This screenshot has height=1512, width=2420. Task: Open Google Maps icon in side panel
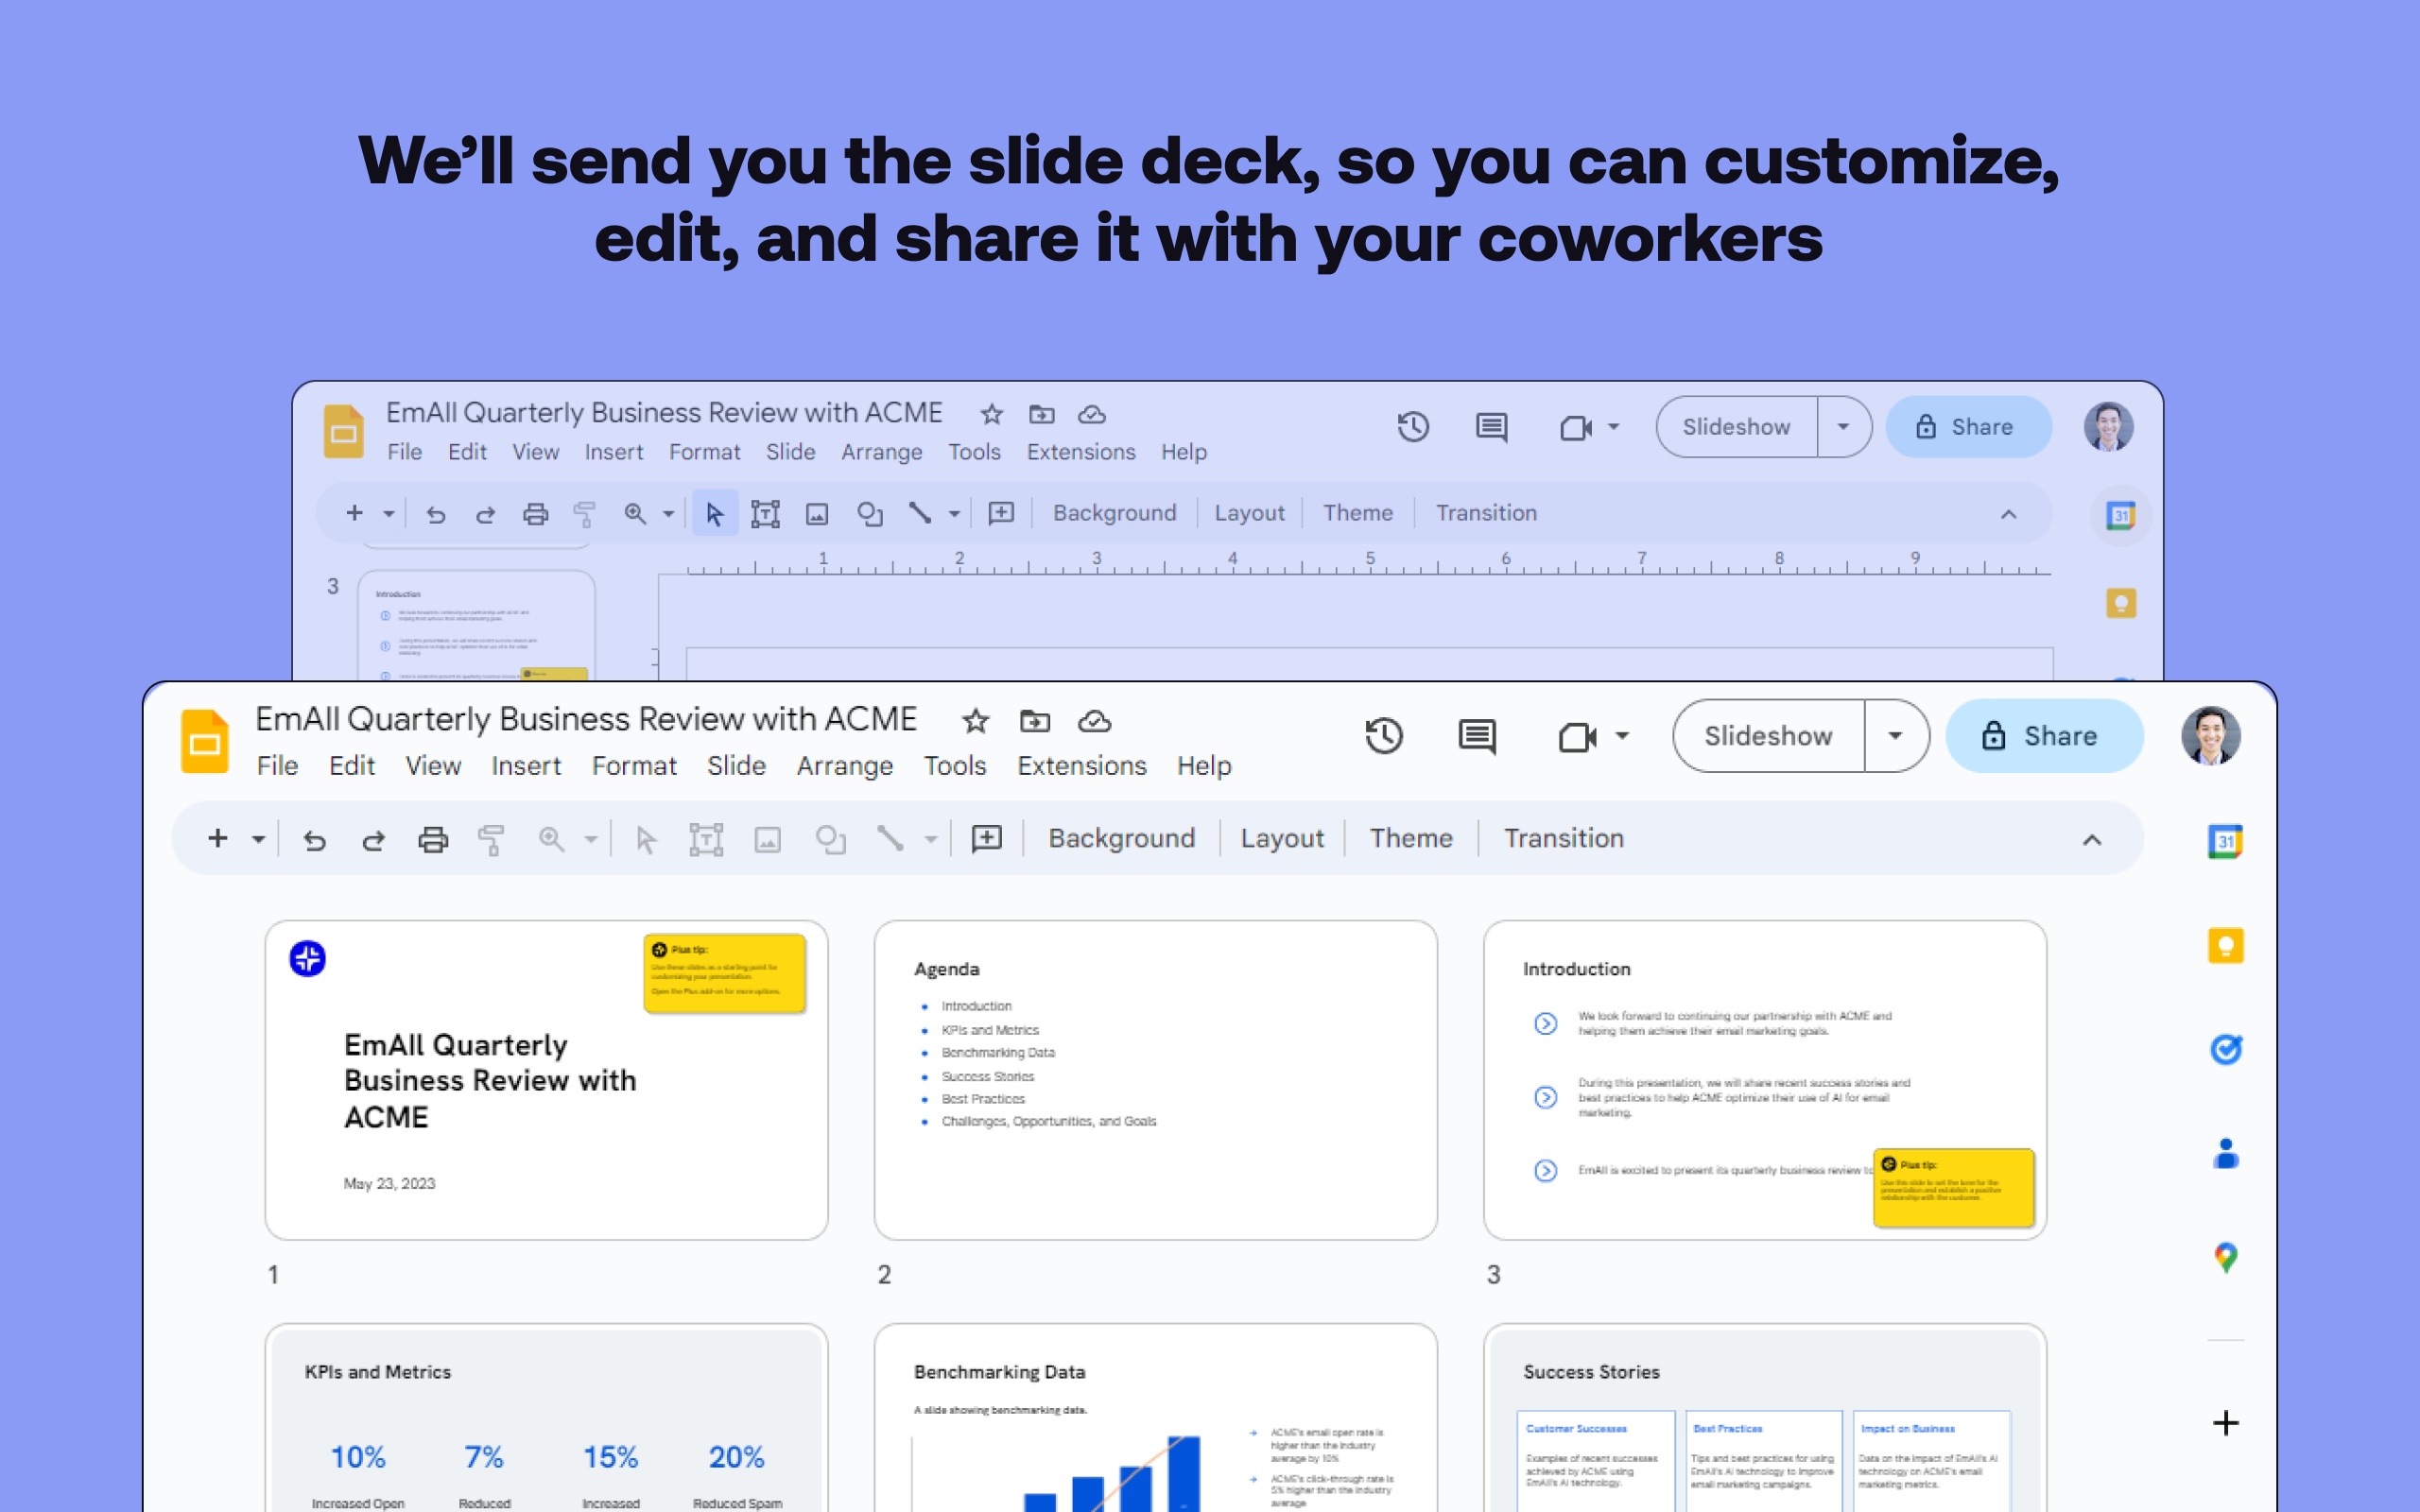point(2224,1256)
